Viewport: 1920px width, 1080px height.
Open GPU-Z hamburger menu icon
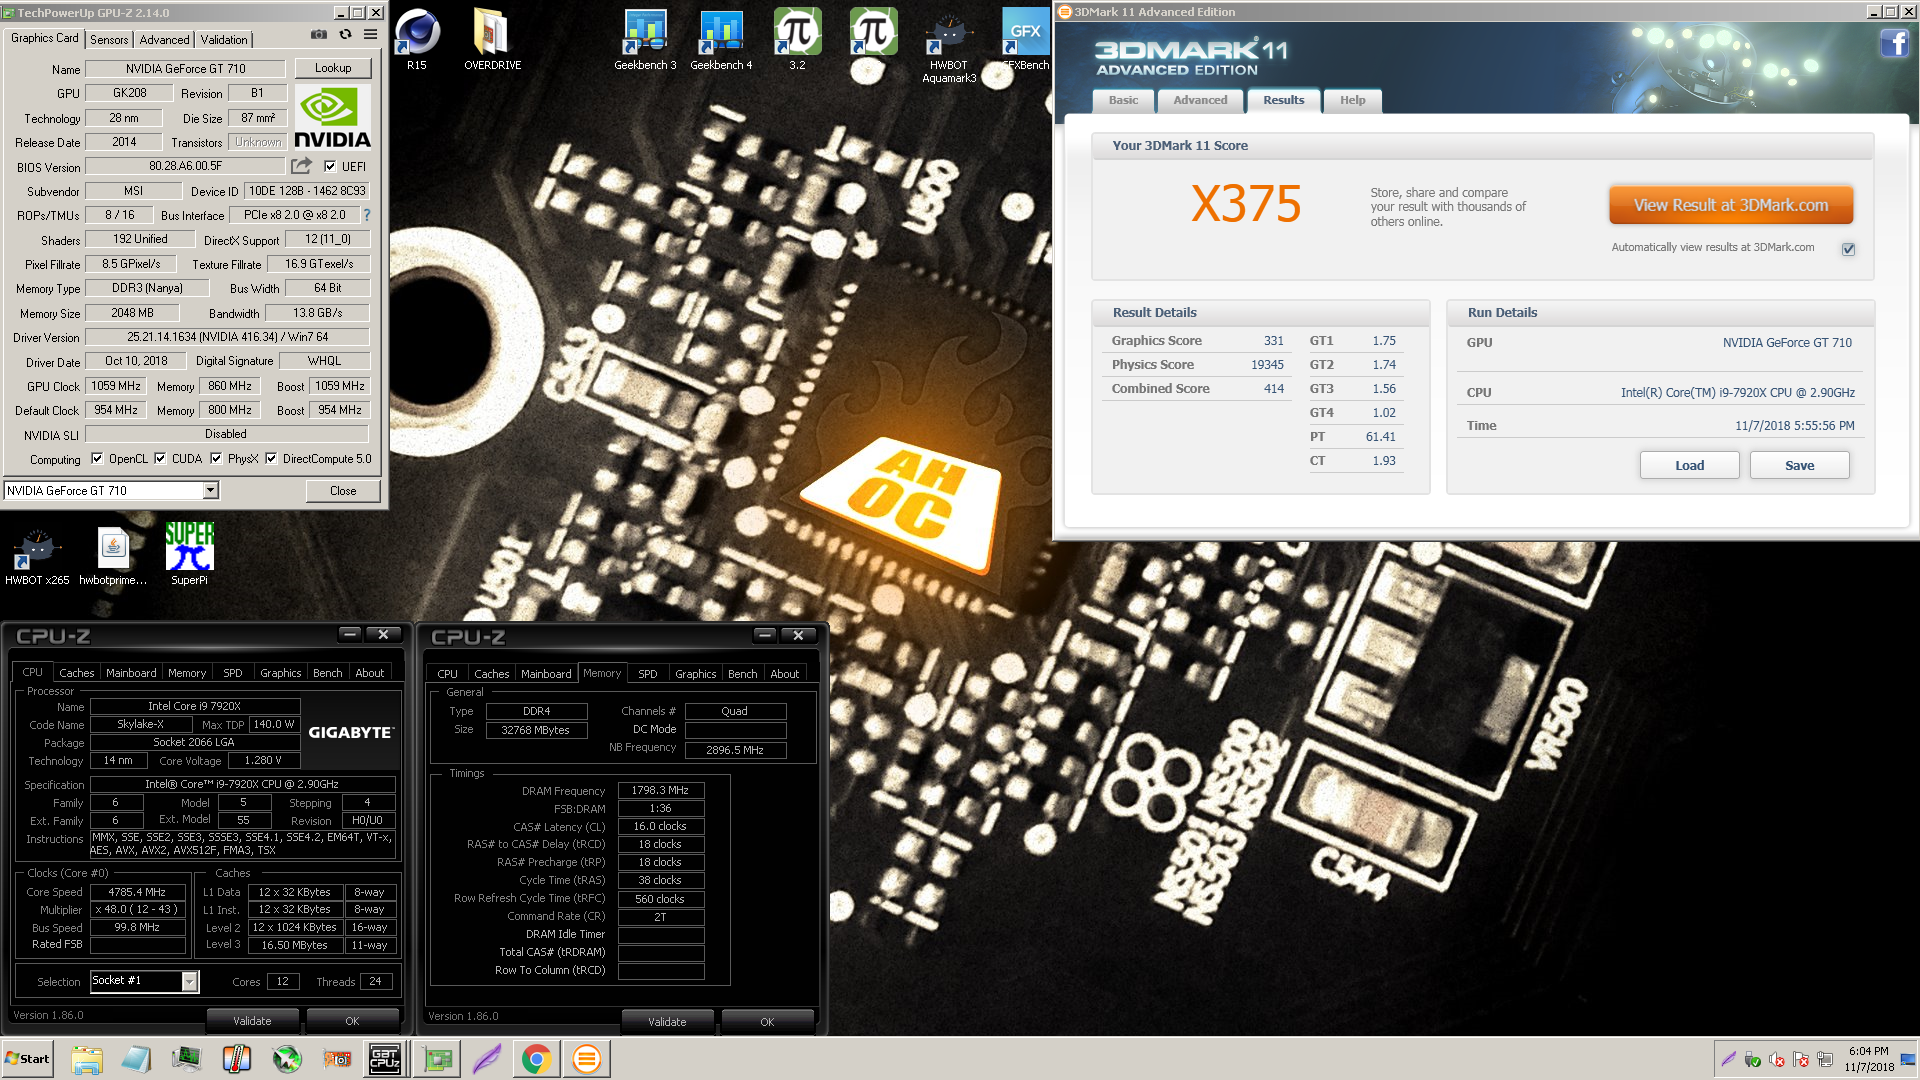click(370, 34)
